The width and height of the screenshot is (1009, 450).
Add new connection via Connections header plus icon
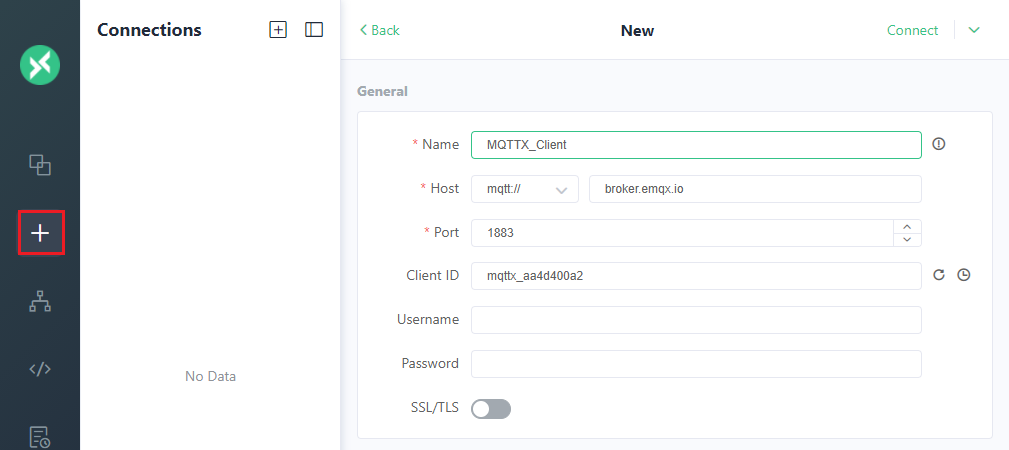tap(277, 30)
